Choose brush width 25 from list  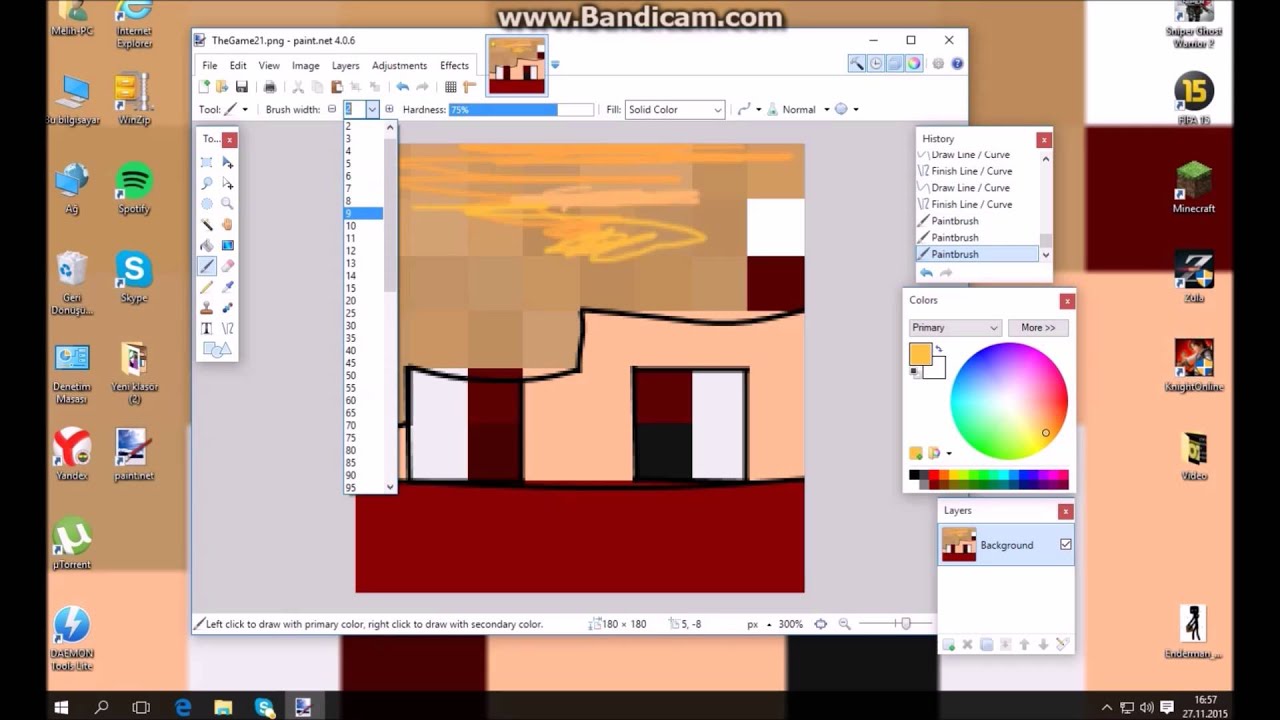(351, 313)
